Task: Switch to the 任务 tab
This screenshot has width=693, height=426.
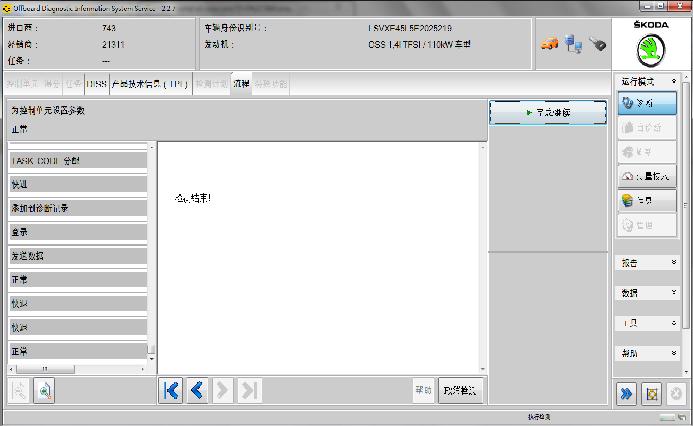Action: pos(73,84)
